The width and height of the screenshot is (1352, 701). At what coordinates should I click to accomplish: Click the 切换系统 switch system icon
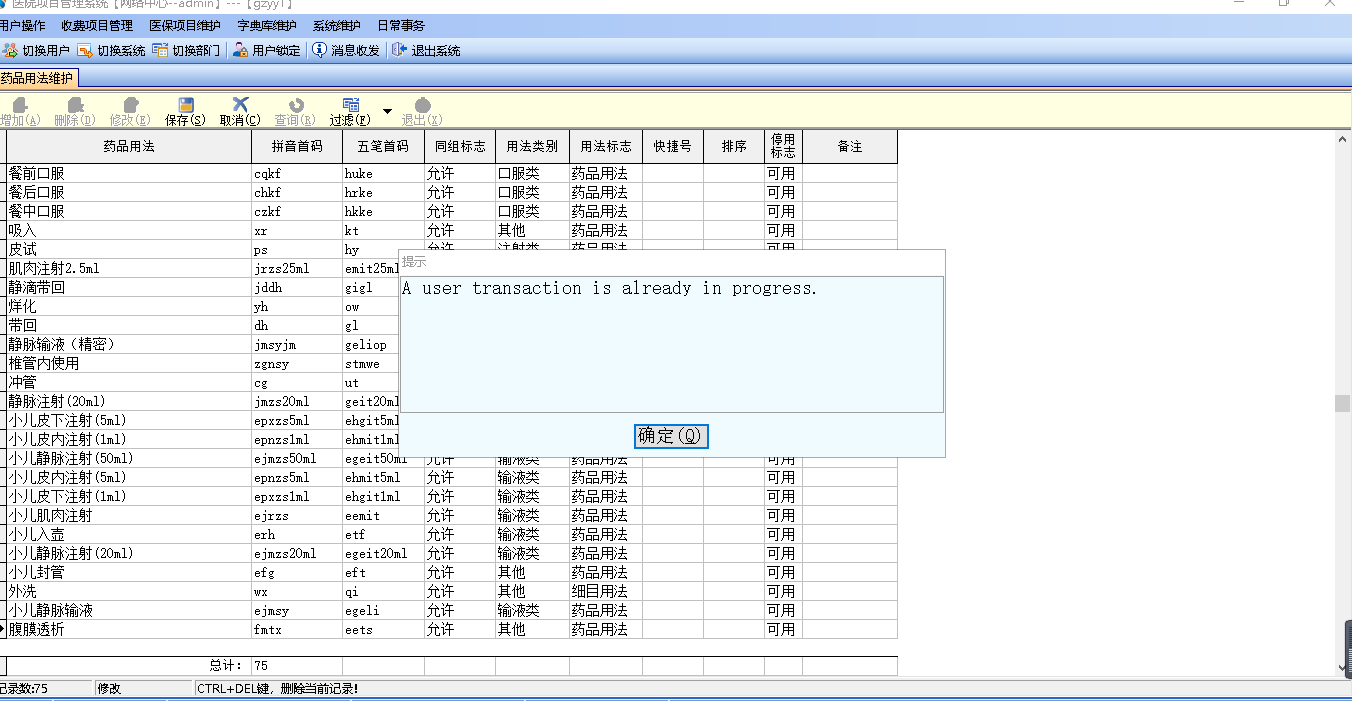(86, 50)
